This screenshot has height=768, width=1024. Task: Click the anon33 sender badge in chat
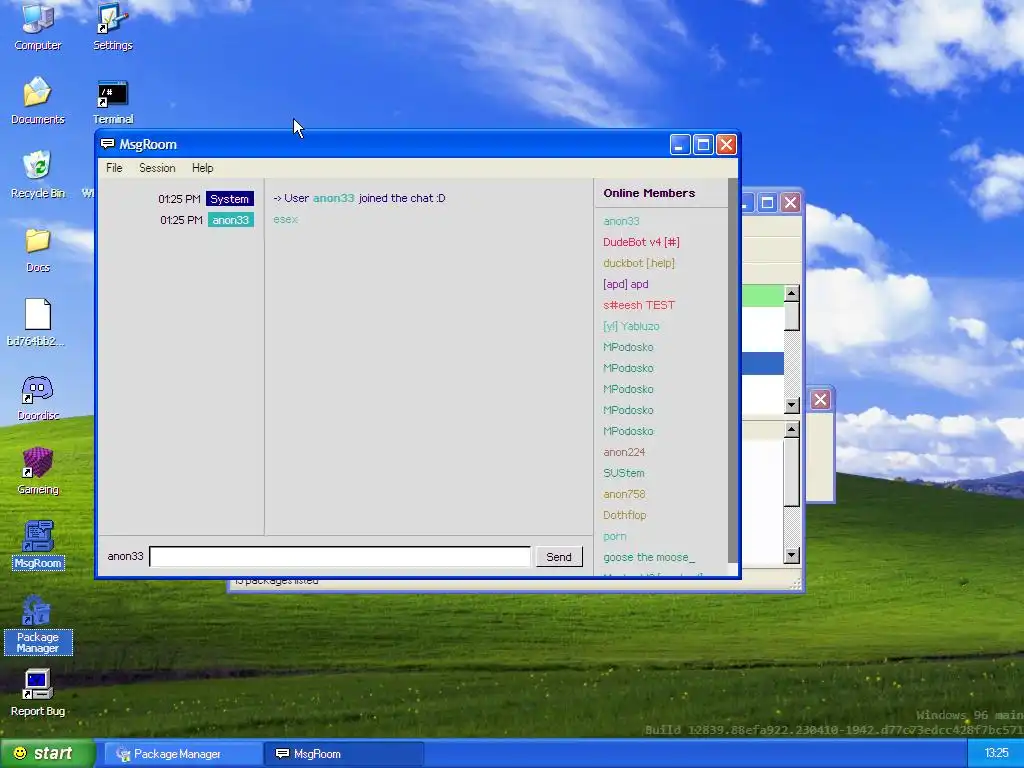[231, 220]
